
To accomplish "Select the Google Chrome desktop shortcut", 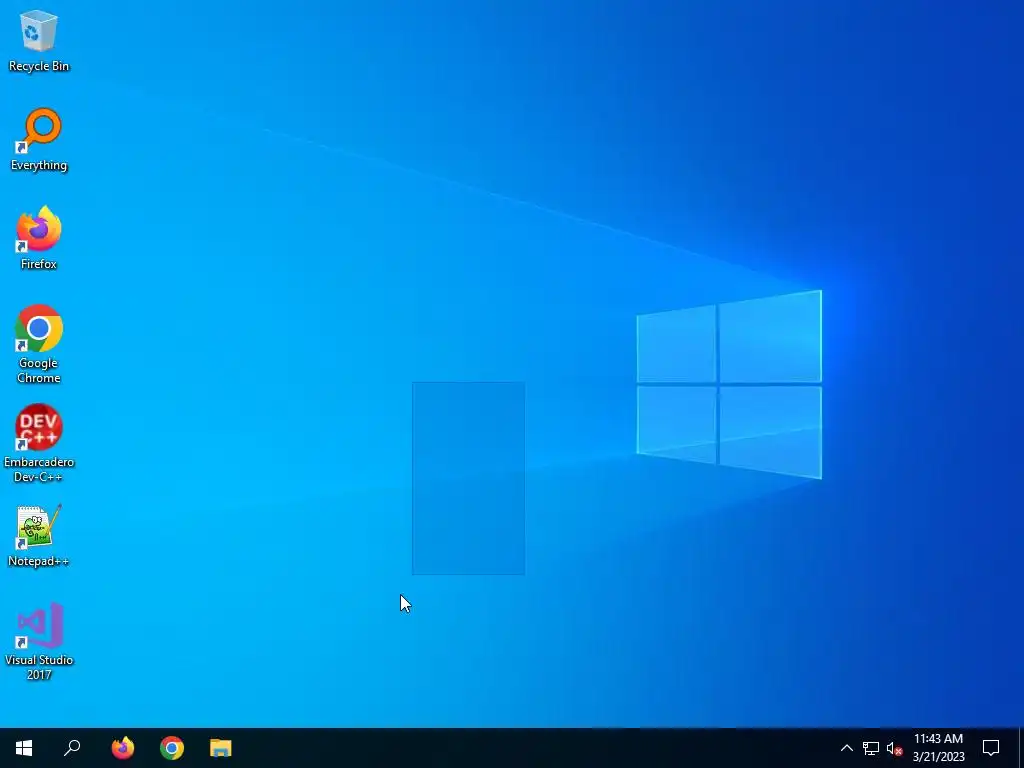I will 39,345.
